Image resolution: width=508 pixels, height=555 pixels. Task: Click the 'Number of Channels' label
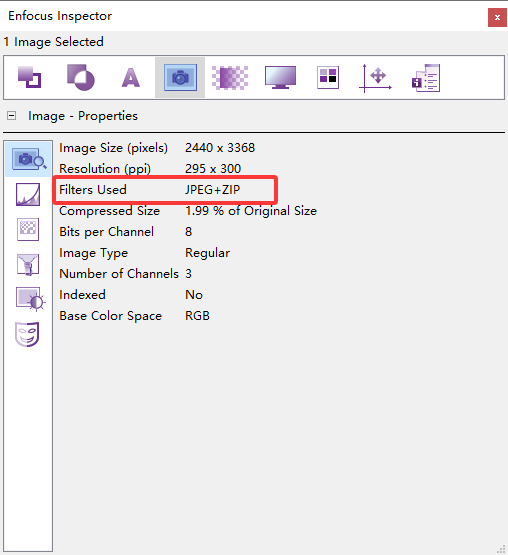point(119,274)
